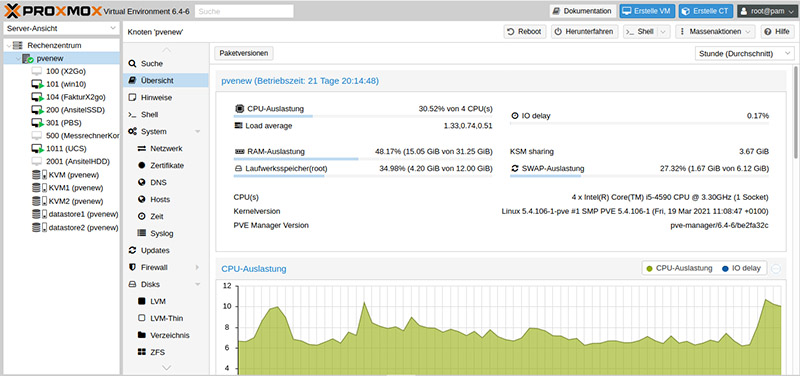800x376 pixels.
Task: Click the Suche search field
Action: click(244, 11)
